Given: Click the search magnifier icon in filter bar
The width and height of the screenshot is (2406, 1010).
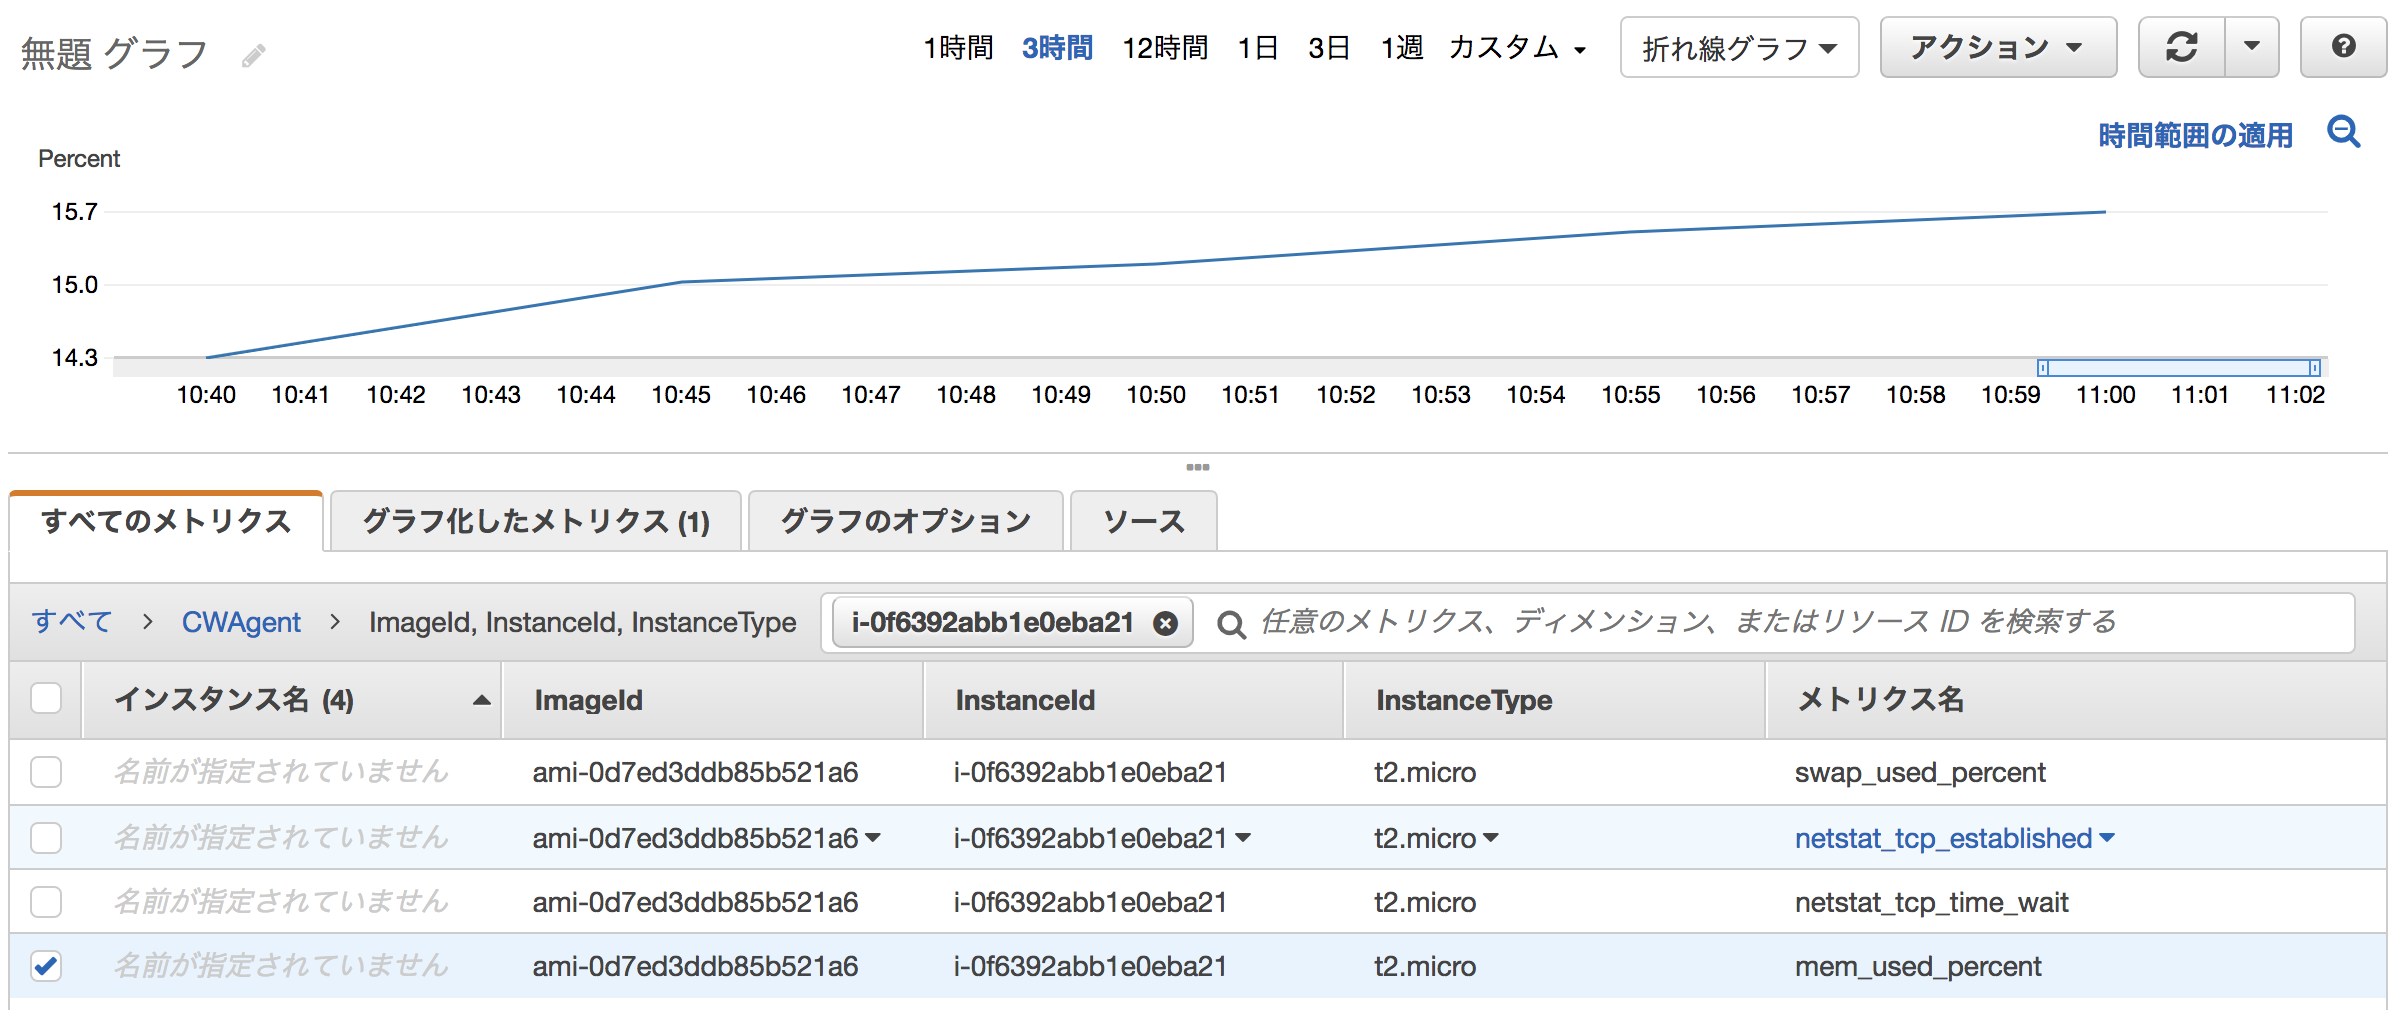Looking at the screenshot, I should tap(1231, 624).
